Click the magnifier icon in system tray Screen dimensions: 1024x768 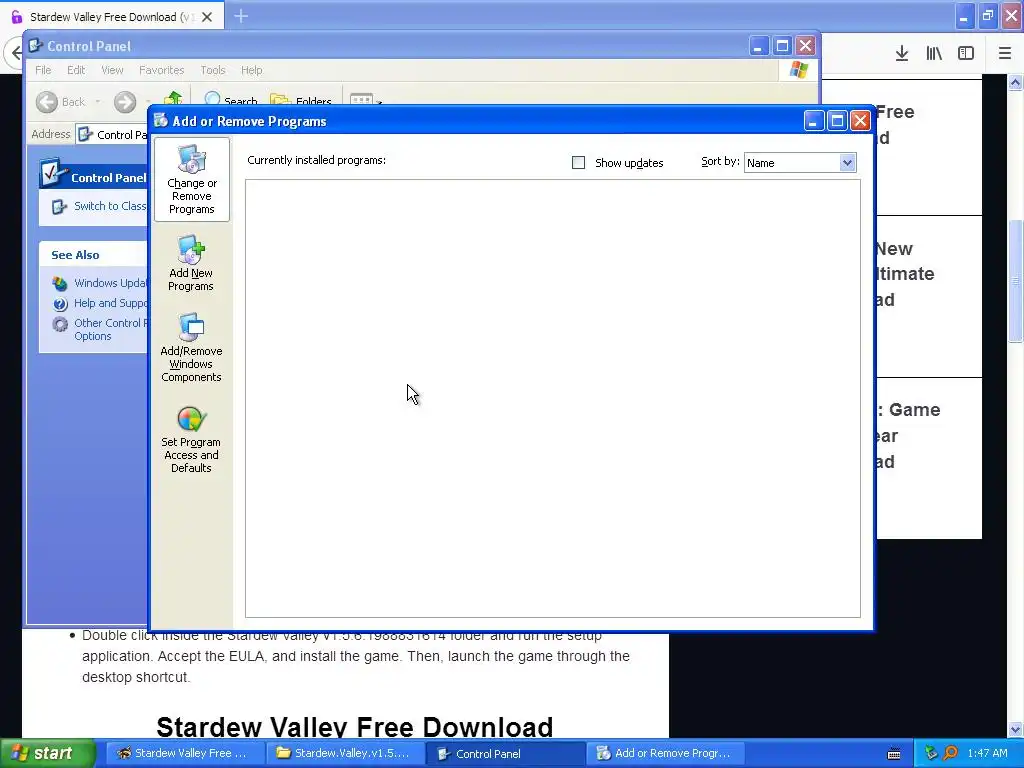(950, 753)
